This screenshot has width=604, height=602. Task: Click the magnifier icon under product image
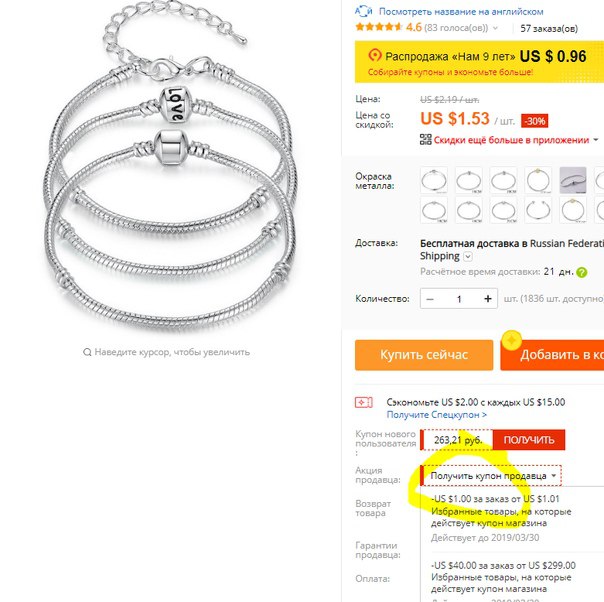click(x=87, y=352)
